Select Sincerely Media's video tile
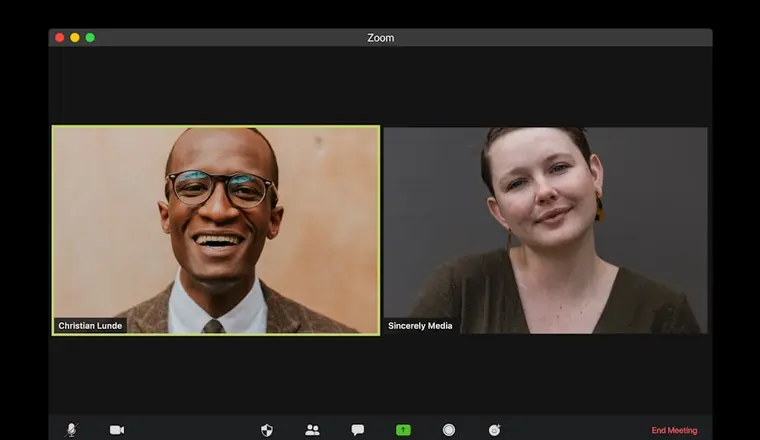760x440 pixels. (x=545, y=230)
